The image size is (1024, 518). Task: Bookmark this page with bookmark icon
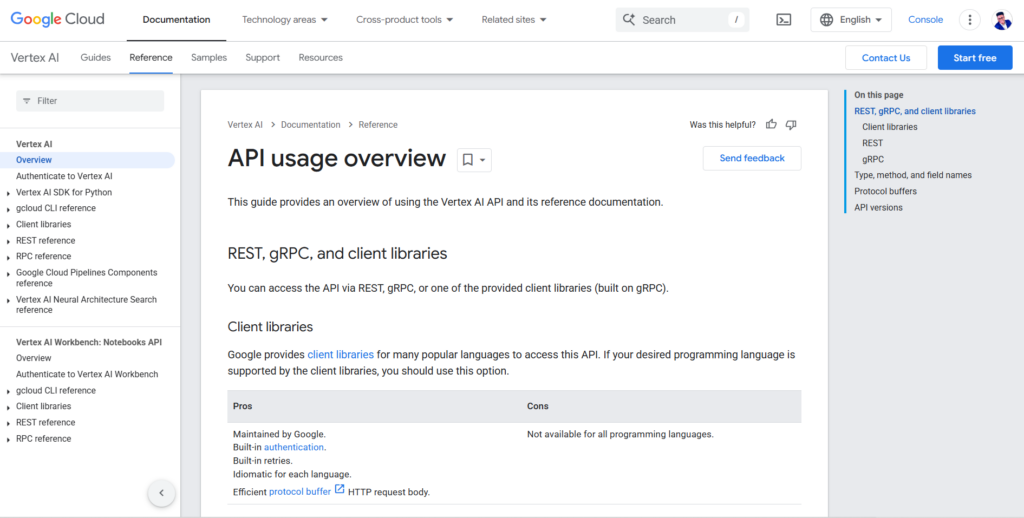click(x=468, y=159)
